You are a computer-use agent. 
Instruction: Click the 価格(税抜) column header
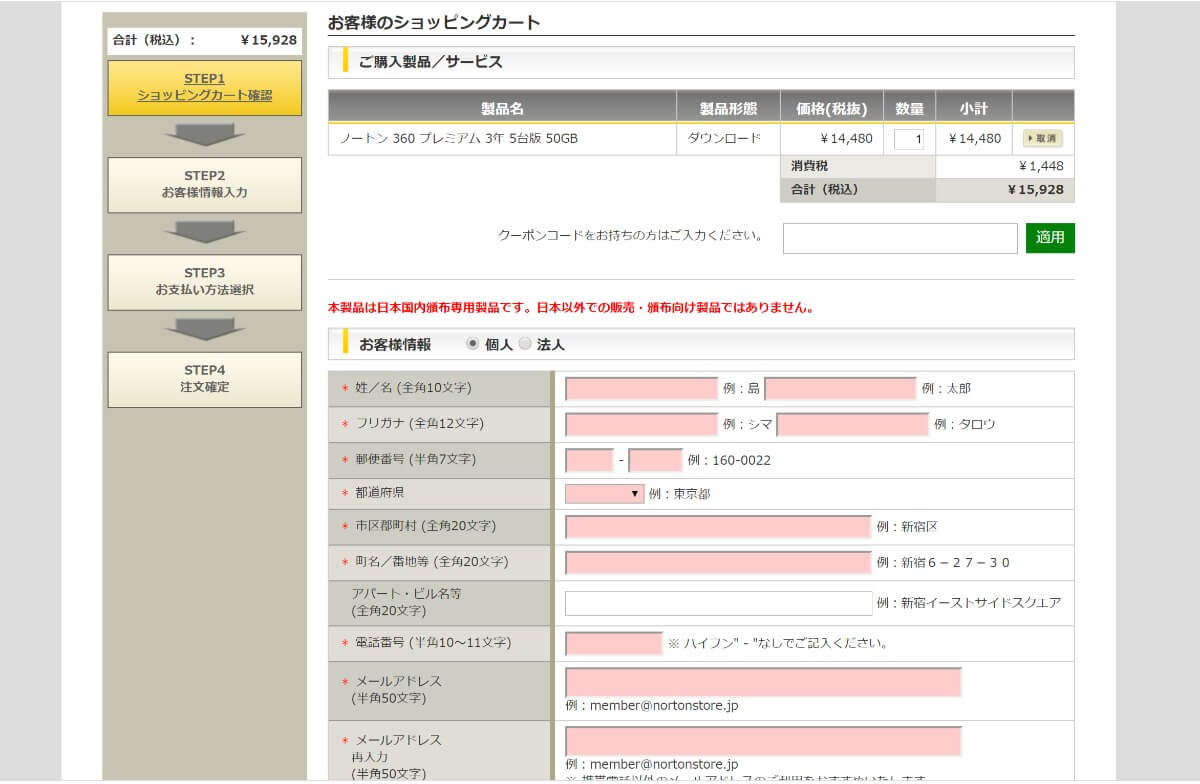tap(832, 107)
